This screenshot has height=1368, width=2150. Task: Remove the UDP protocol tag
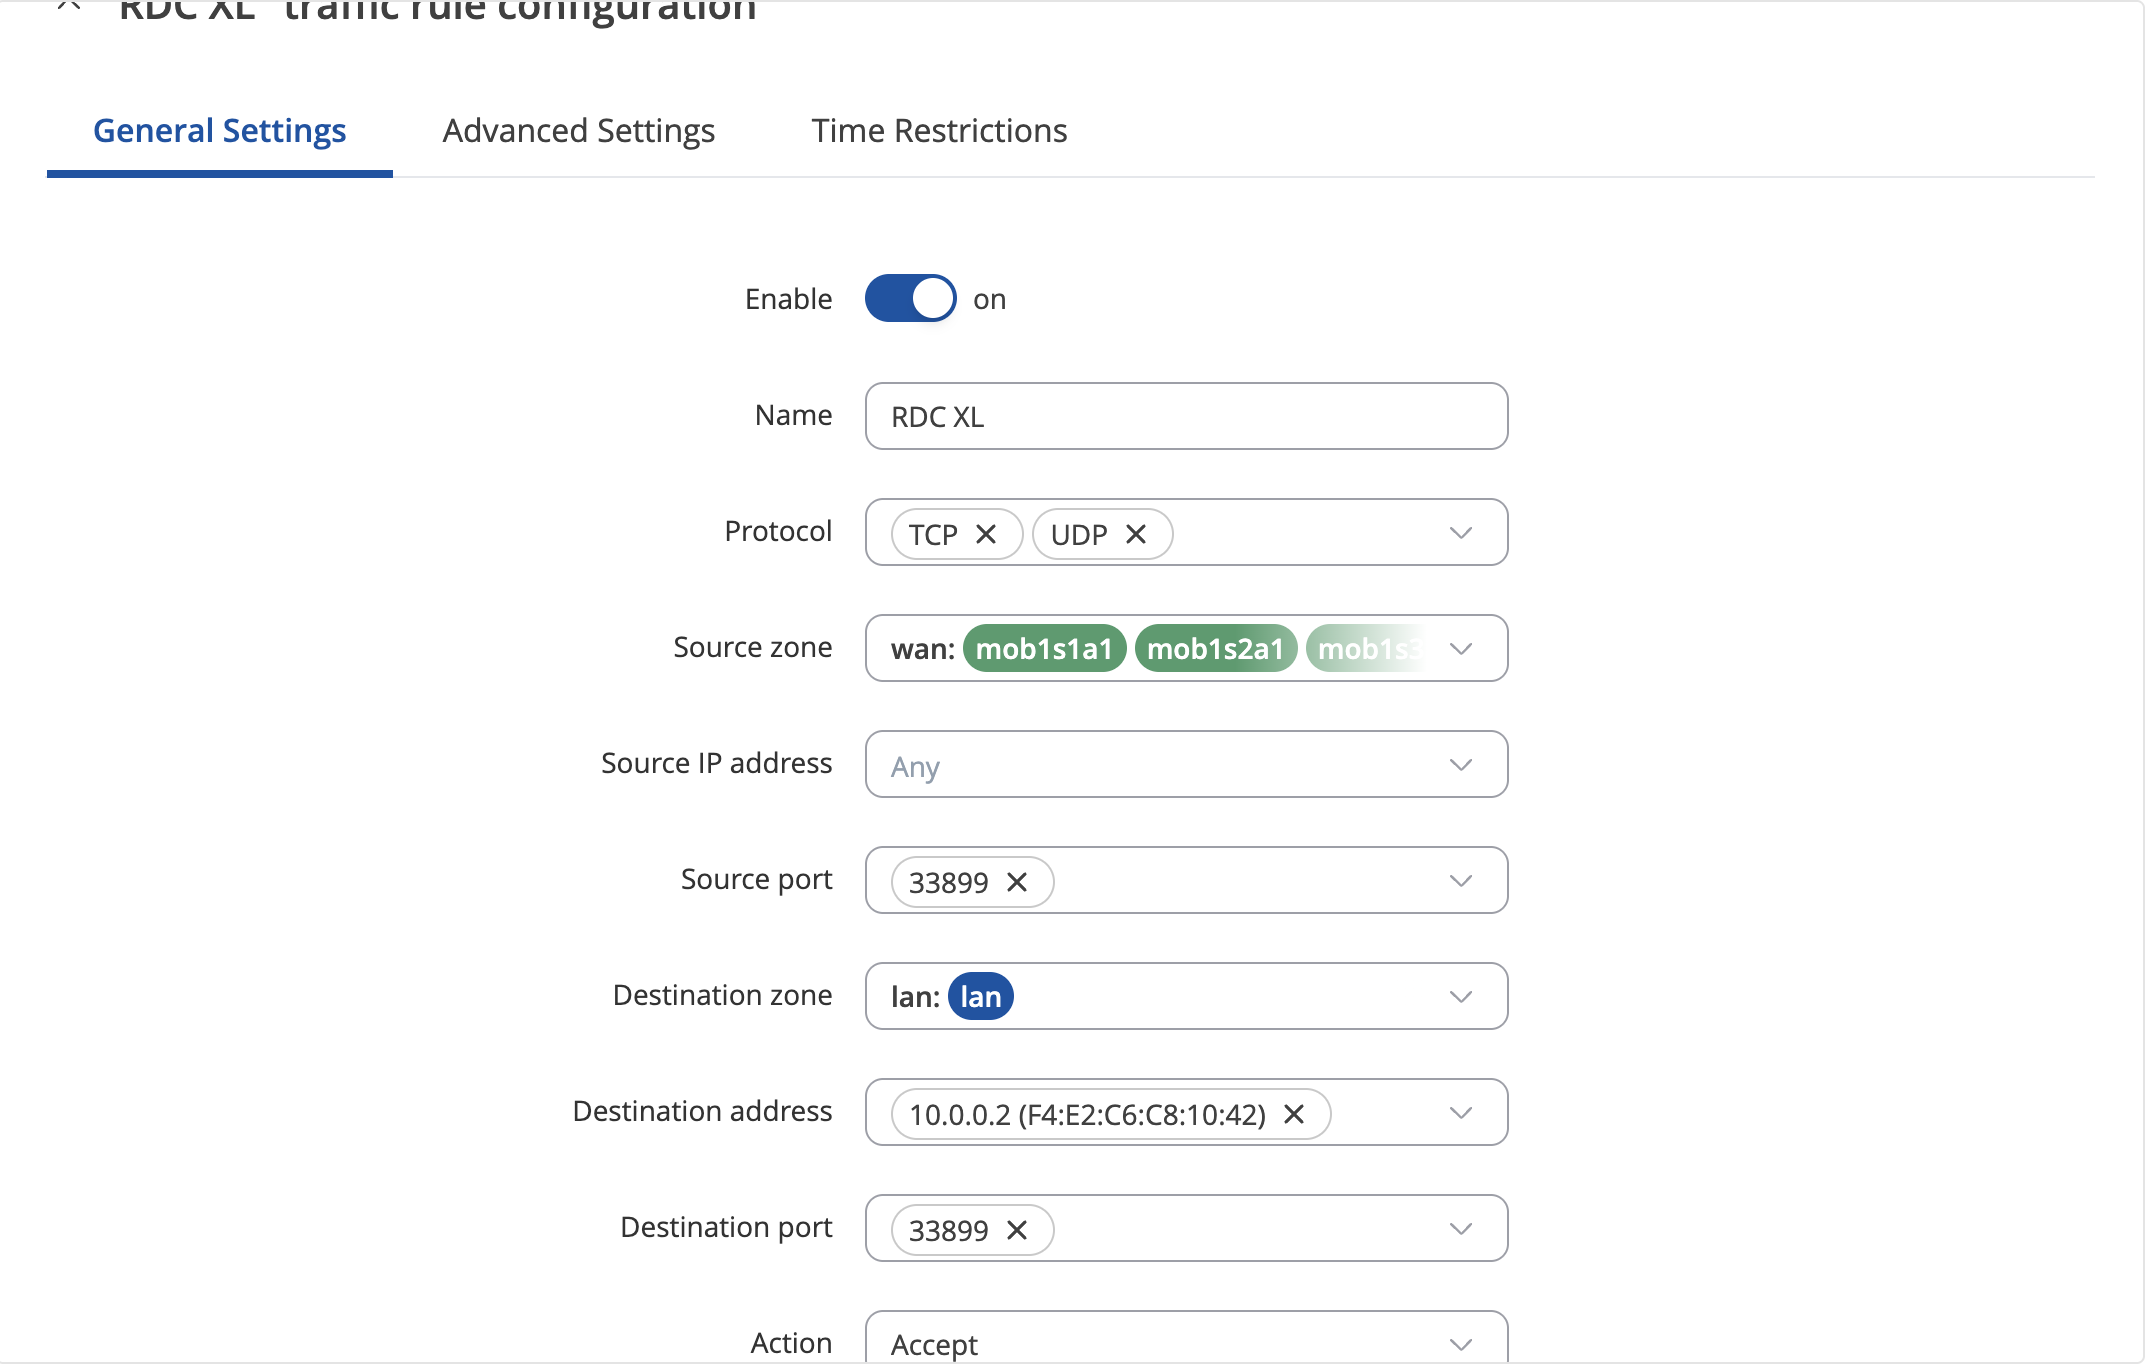point(1136,534)
